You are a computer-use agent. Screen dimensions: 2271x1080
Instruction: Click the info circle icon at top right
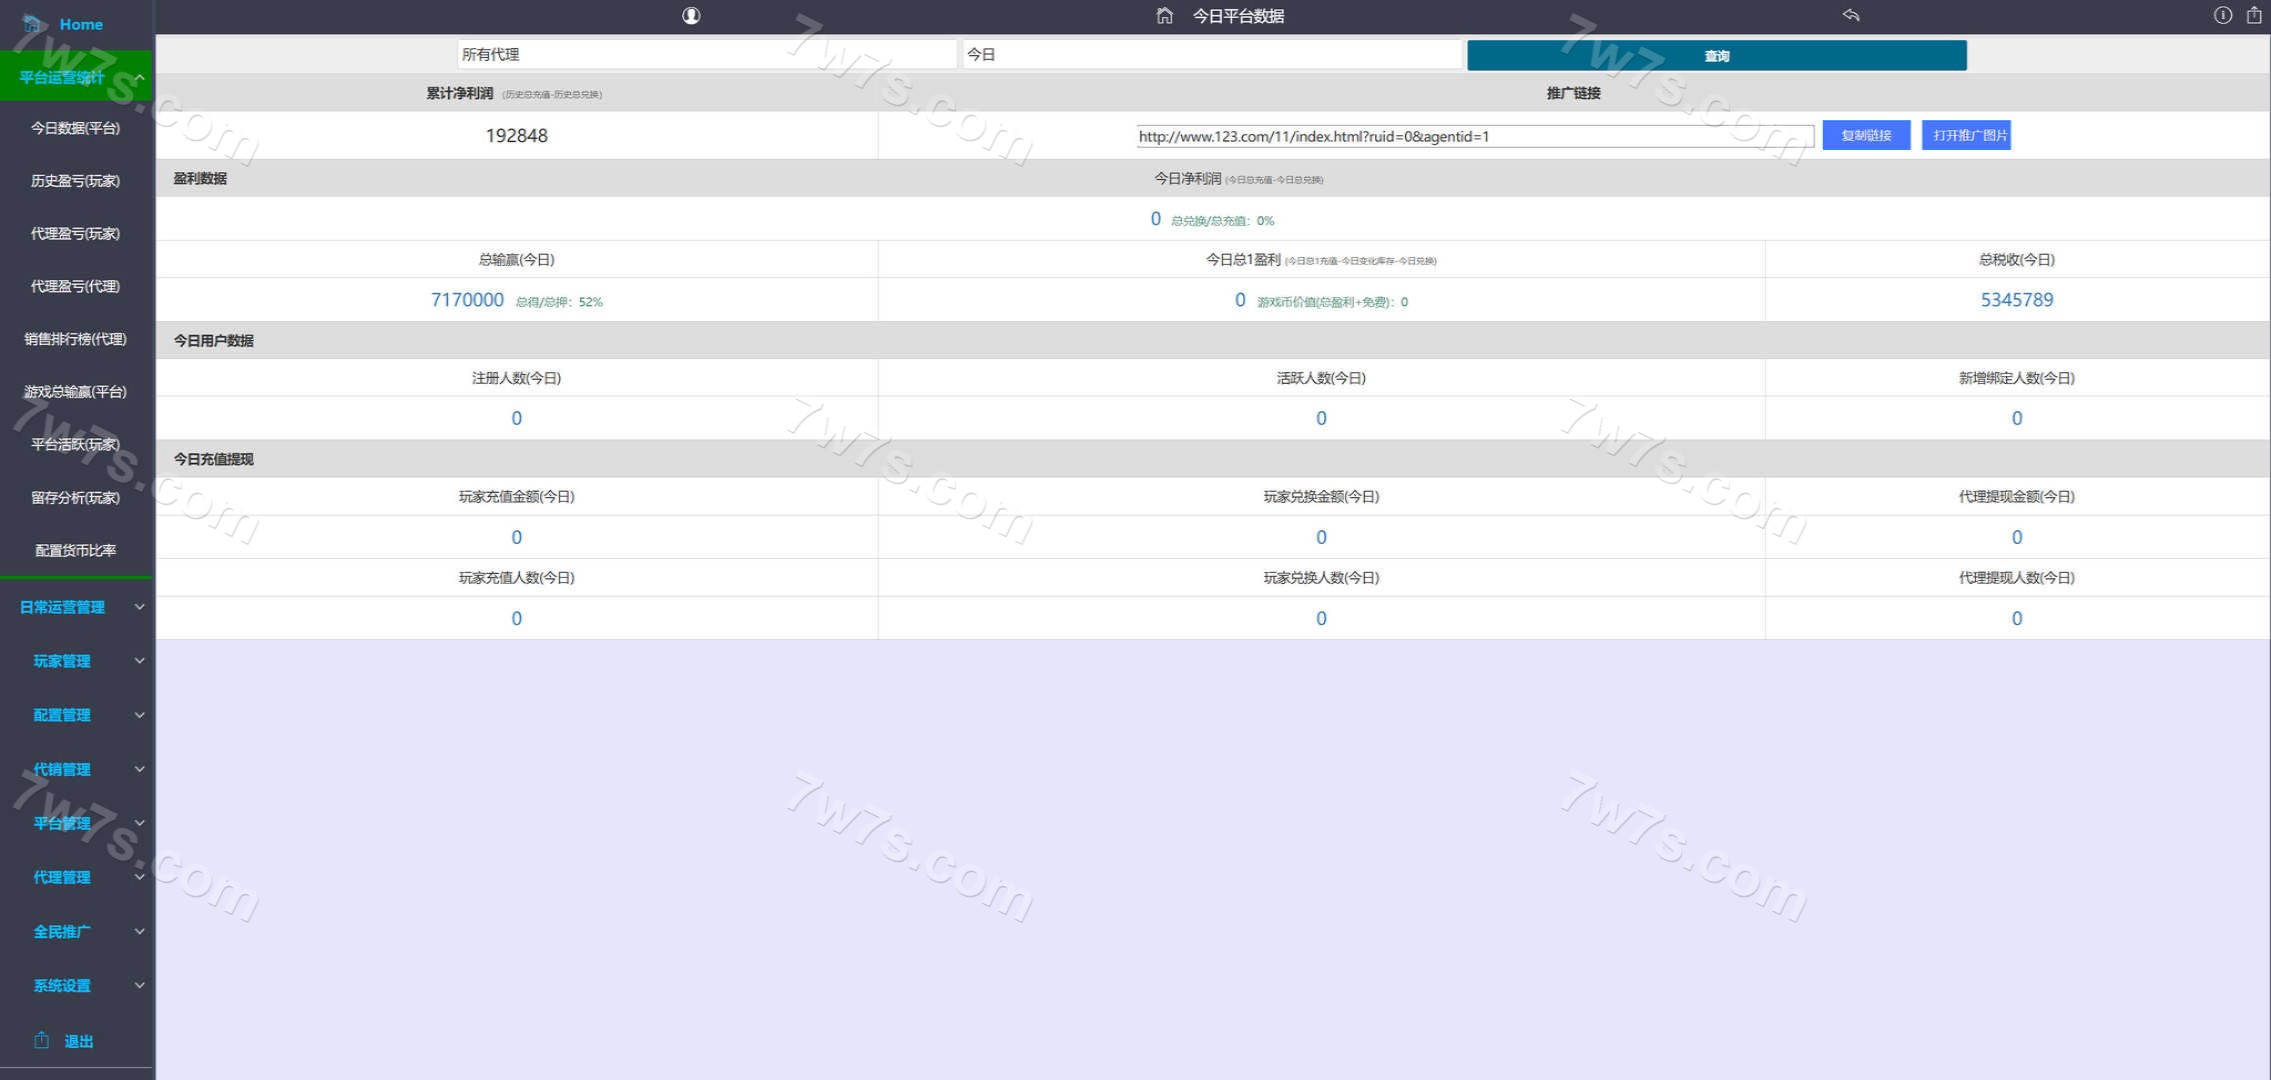(x=2222, y=15)
